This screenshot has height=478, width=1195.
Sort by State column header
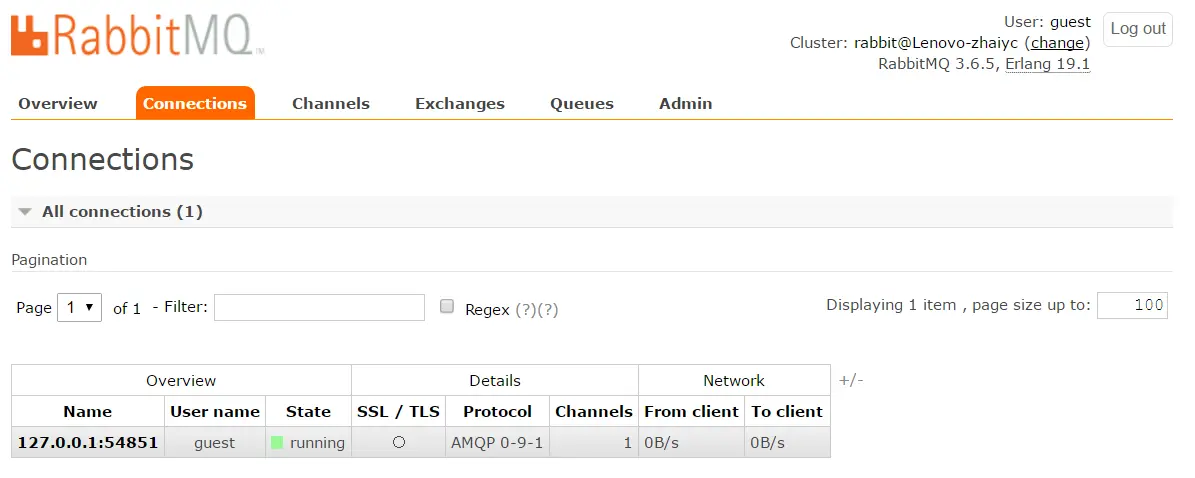point(308,412)
